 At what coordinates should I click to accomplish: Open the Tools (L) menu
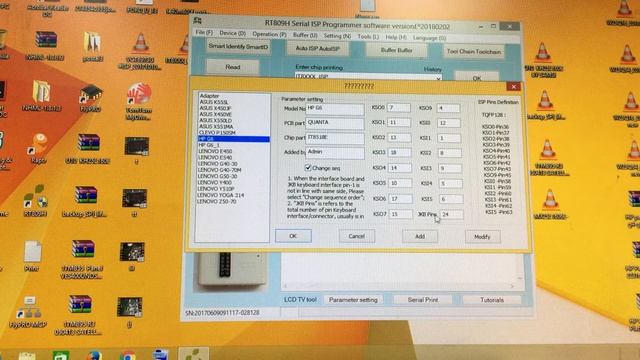[x=368, y=37]
